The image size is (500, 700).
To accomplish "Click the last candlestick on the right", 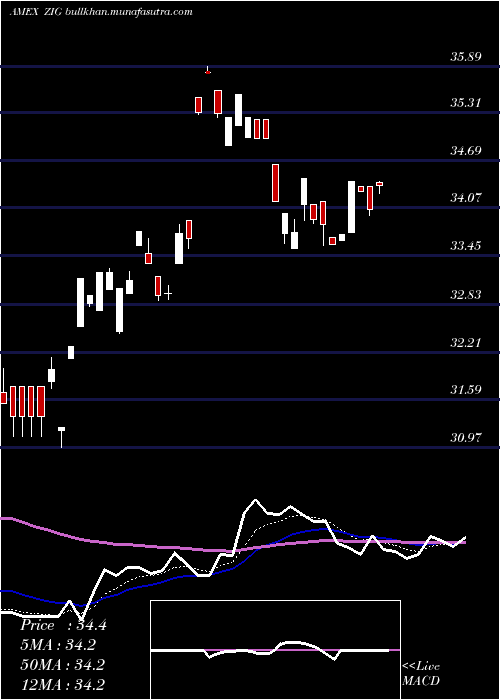I will pyautogui.click(x=379, y=187).
